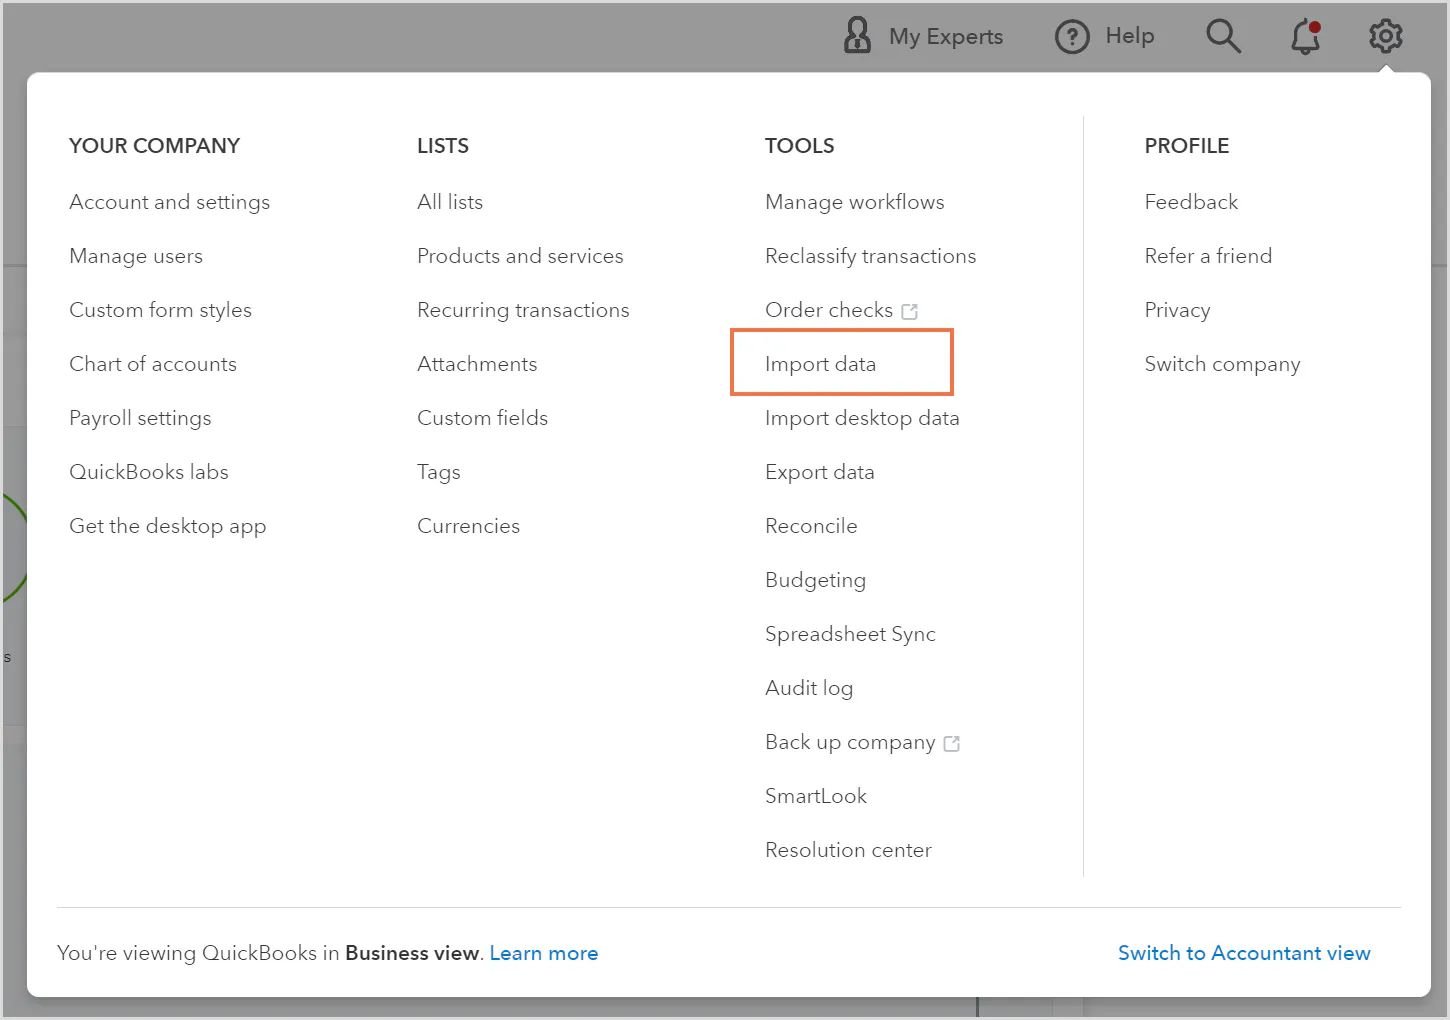This screenshot has height=1020, width=1450.
Task: Click the My Experts person icon
Action: click(857, 36)
